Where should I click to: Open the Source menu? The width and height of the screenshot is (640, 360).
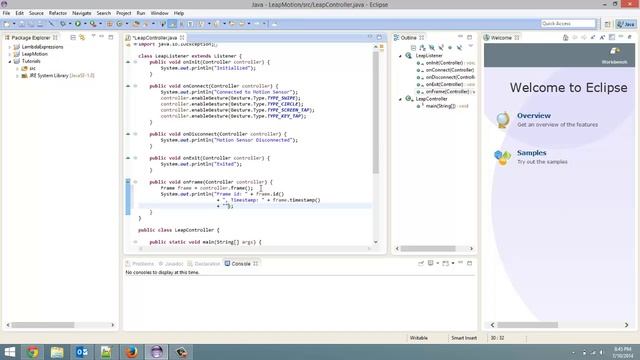click(36, 13)
